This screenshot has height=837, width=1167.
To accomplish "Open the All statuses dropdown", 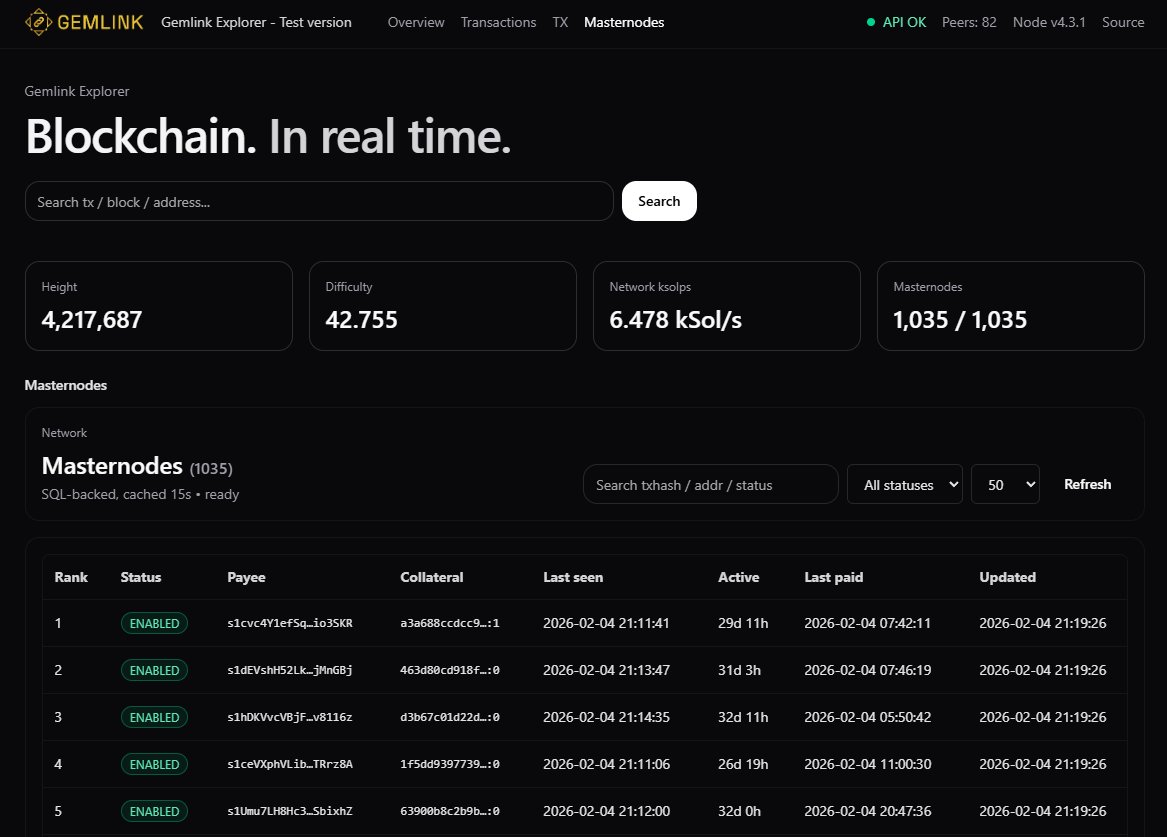I will (x=904, y=484).
